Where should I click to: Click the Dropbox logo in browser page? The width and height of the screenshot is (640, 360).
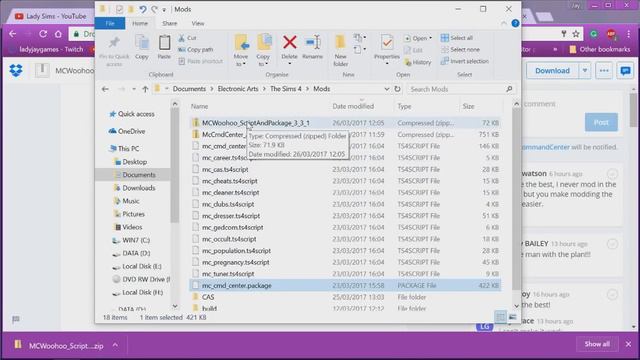click(x=16, y=71)
